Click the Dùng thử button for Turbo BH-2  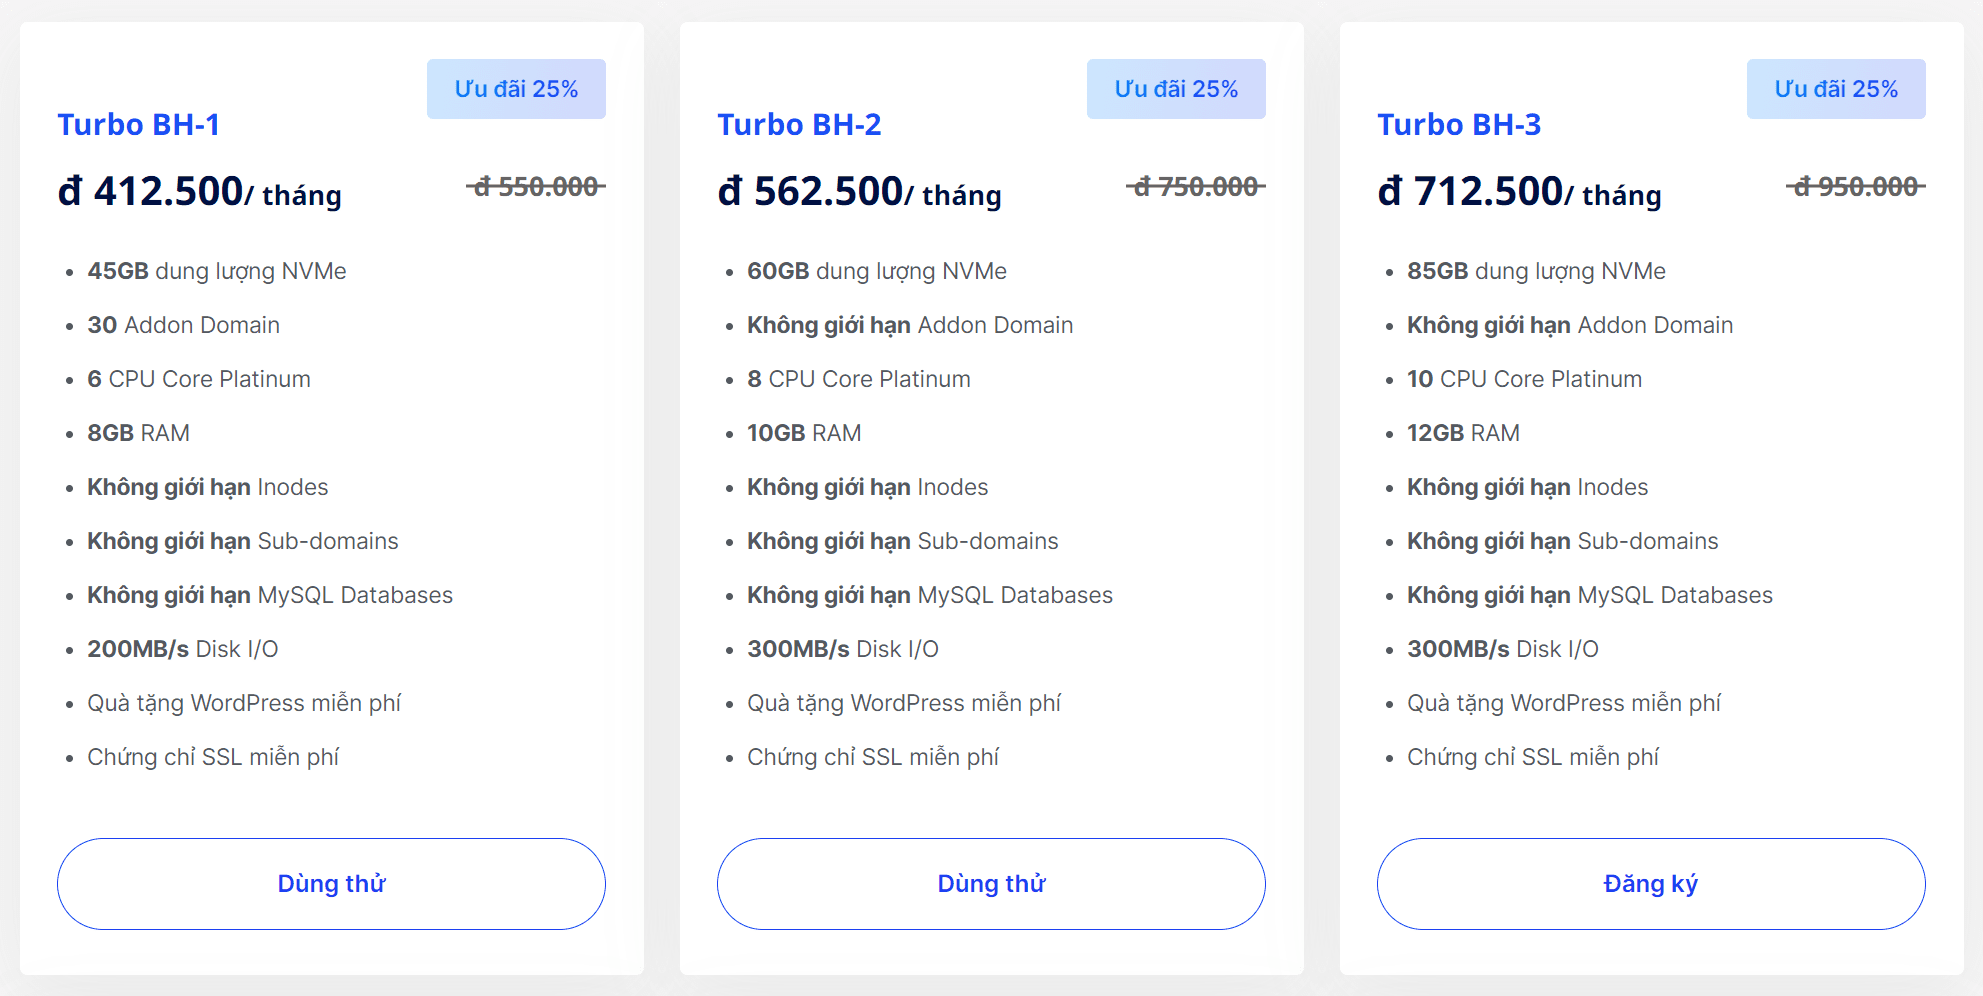(x=991, y=884)
